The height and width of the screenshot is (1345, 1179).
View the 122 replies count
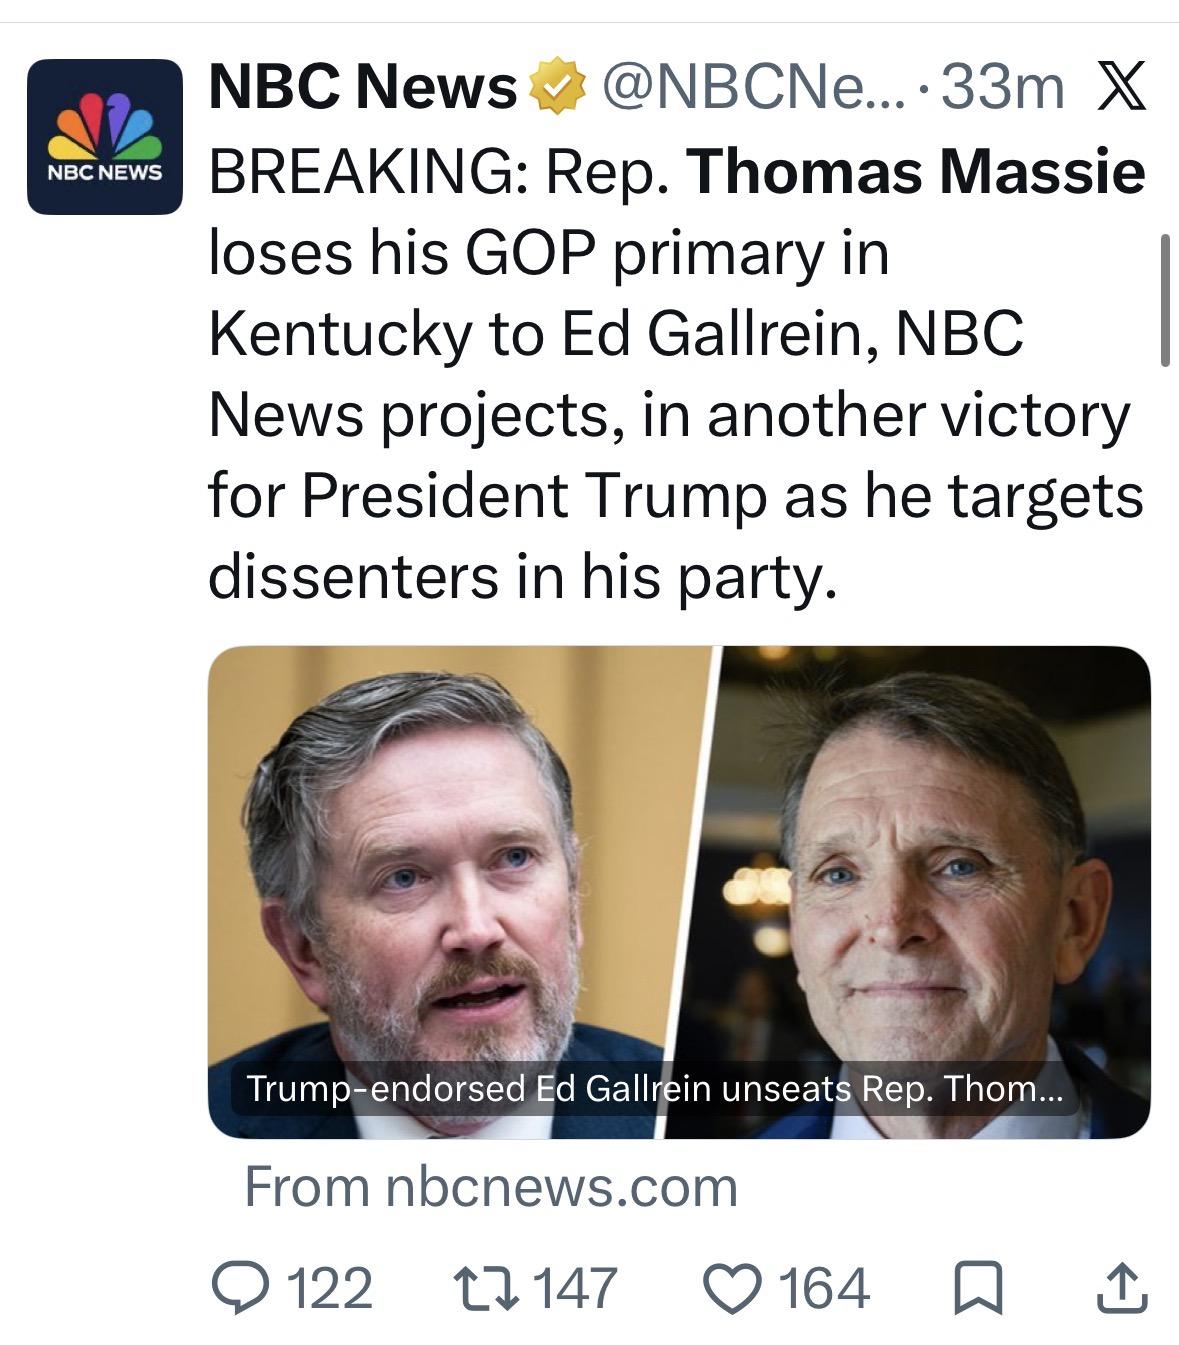[330, 1288]
